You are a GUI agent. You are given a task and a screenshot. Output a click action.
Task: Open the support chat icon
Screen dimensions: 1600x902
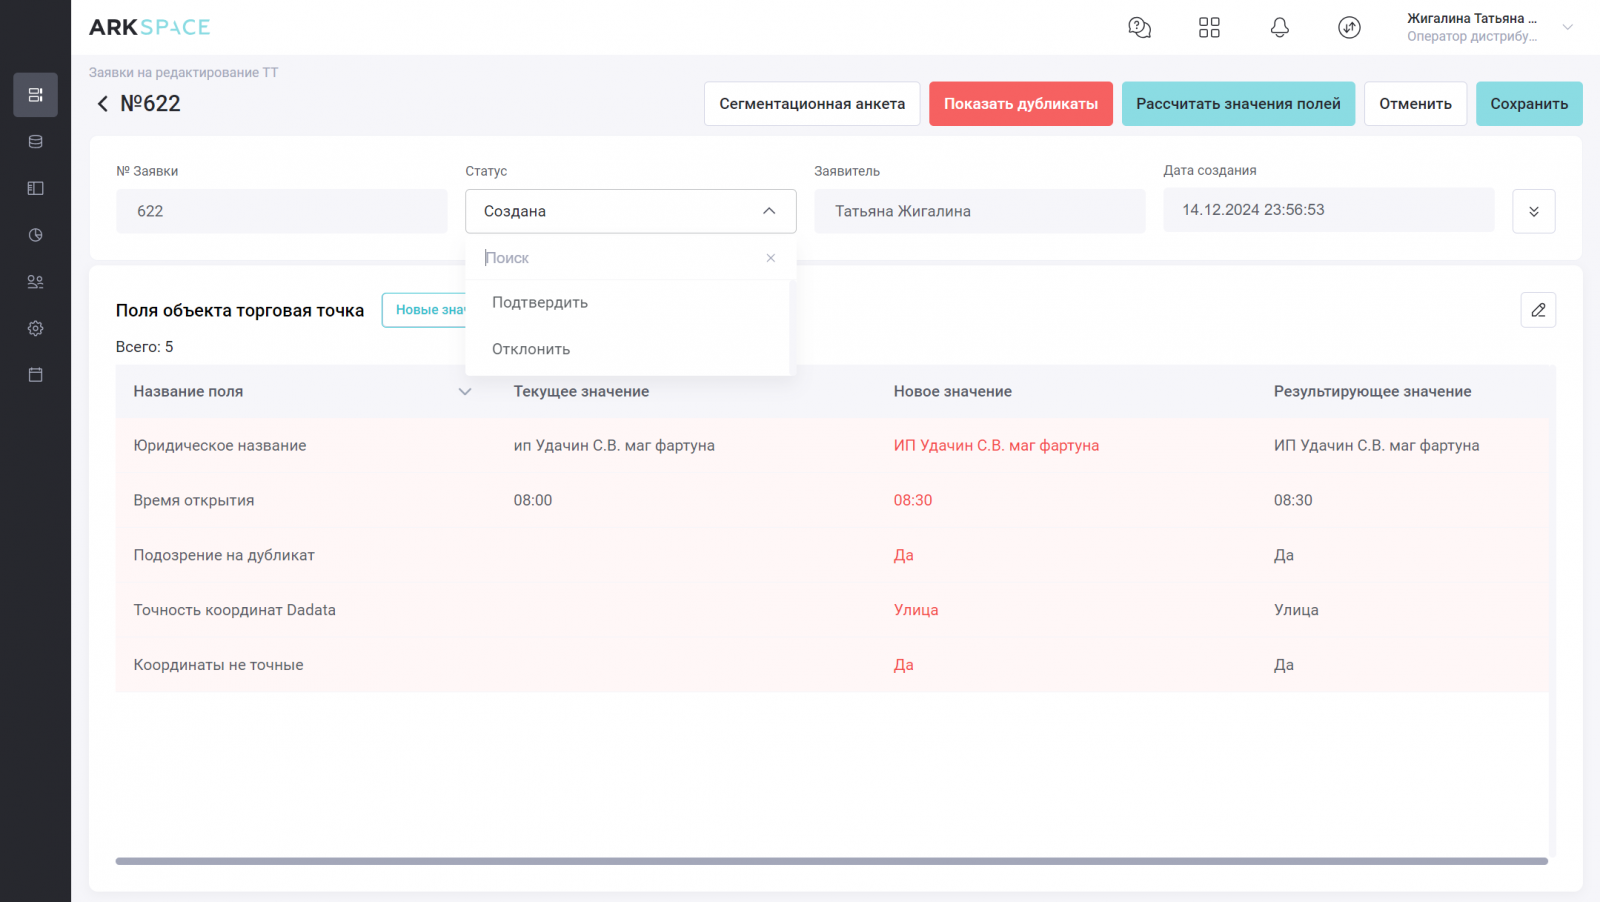point(1139,28)
